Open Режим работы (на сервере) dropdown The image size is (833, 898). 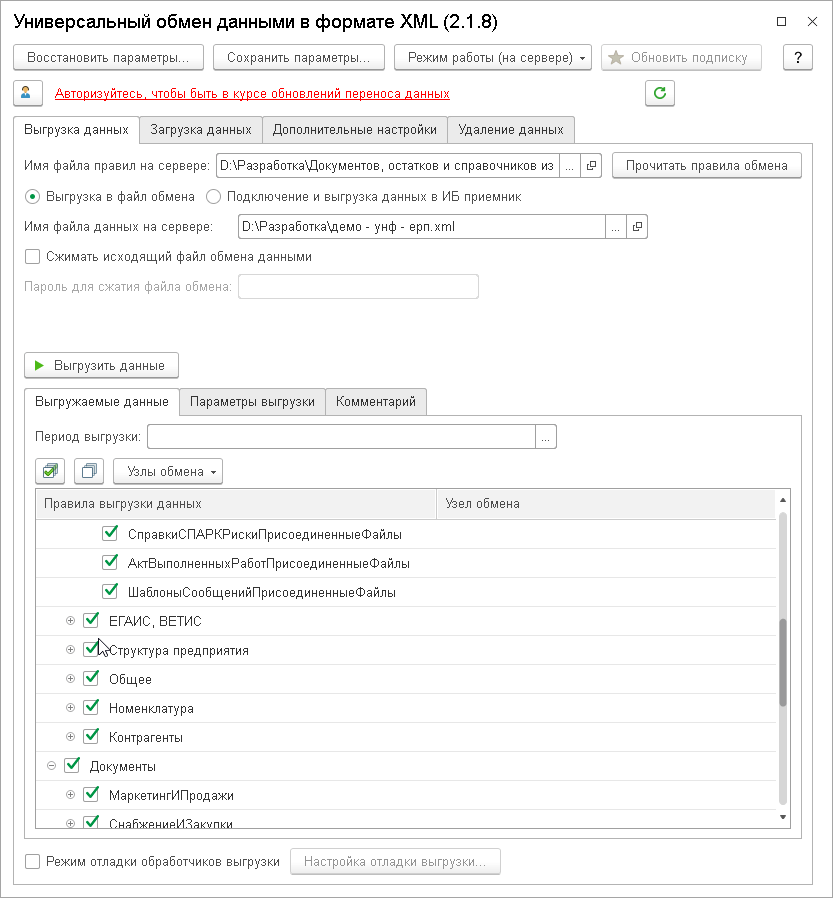[x=492, y=57]
